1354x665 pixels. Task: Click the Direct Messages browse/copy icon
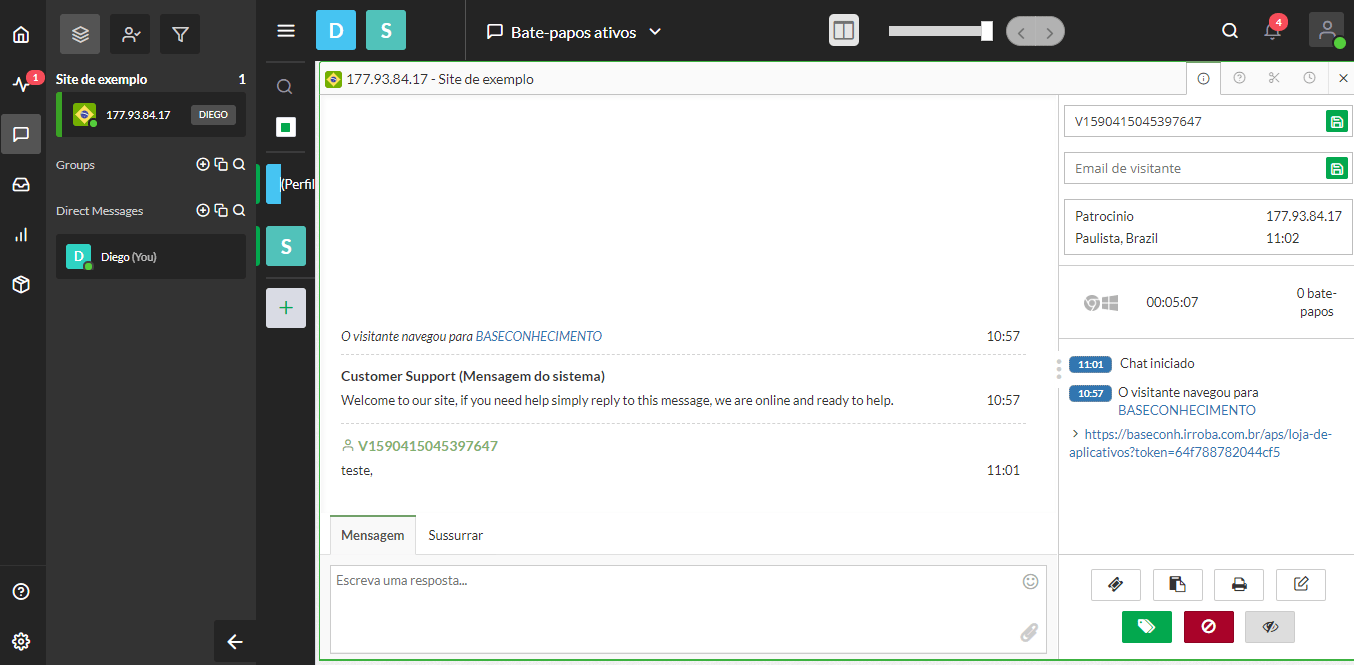(x=221, y=211)
